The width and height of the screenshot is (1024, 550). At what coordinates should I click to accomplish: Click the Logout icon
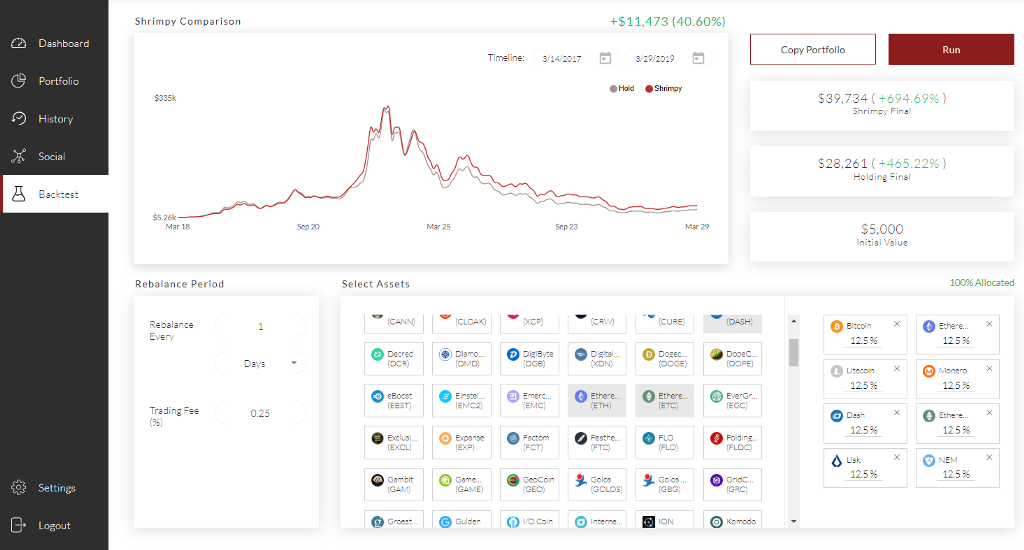click(x=18, y=525)
